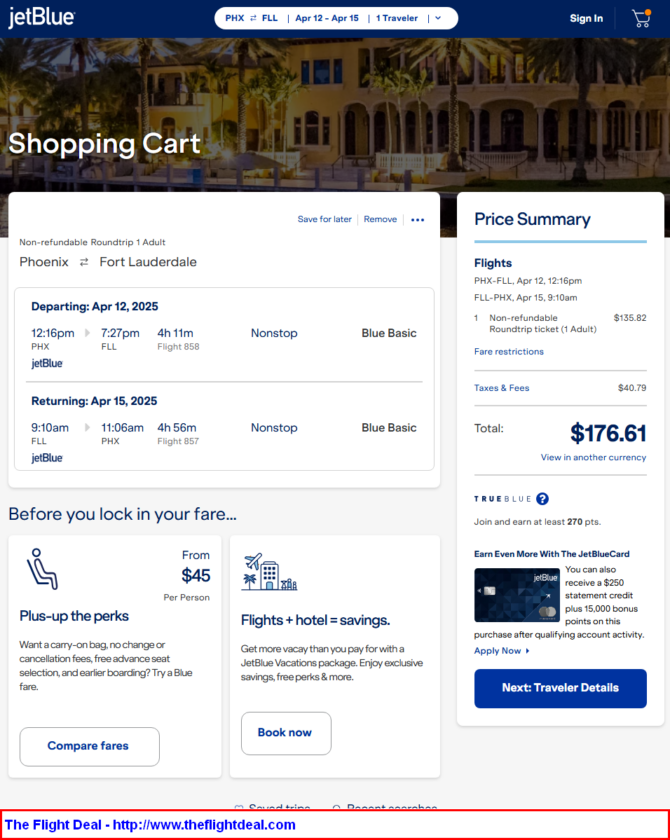Click the jetBlue logo in the header

(x=42, y=18)
